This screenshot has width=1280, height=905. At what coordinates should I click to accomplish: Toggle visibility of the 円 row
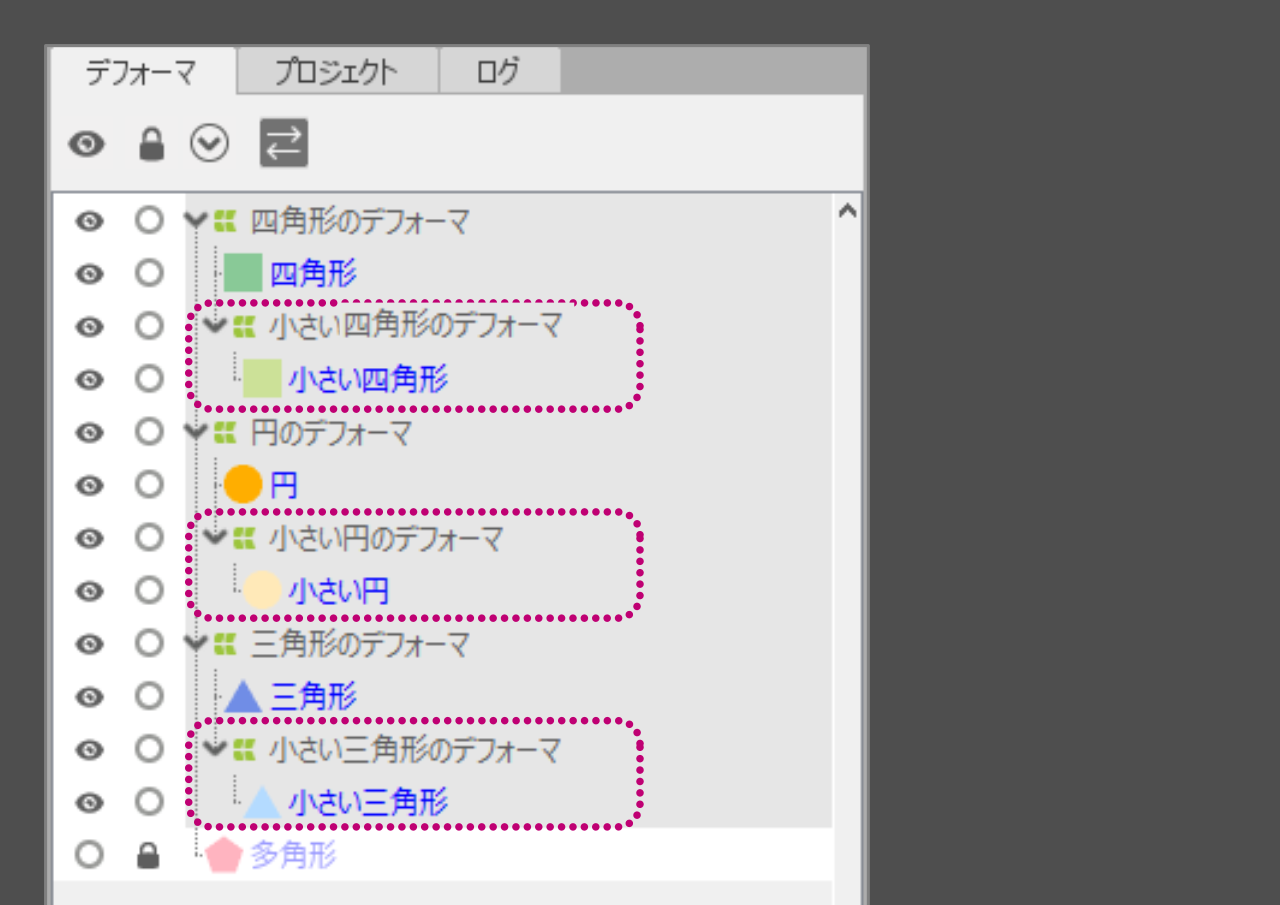(90, 485)
